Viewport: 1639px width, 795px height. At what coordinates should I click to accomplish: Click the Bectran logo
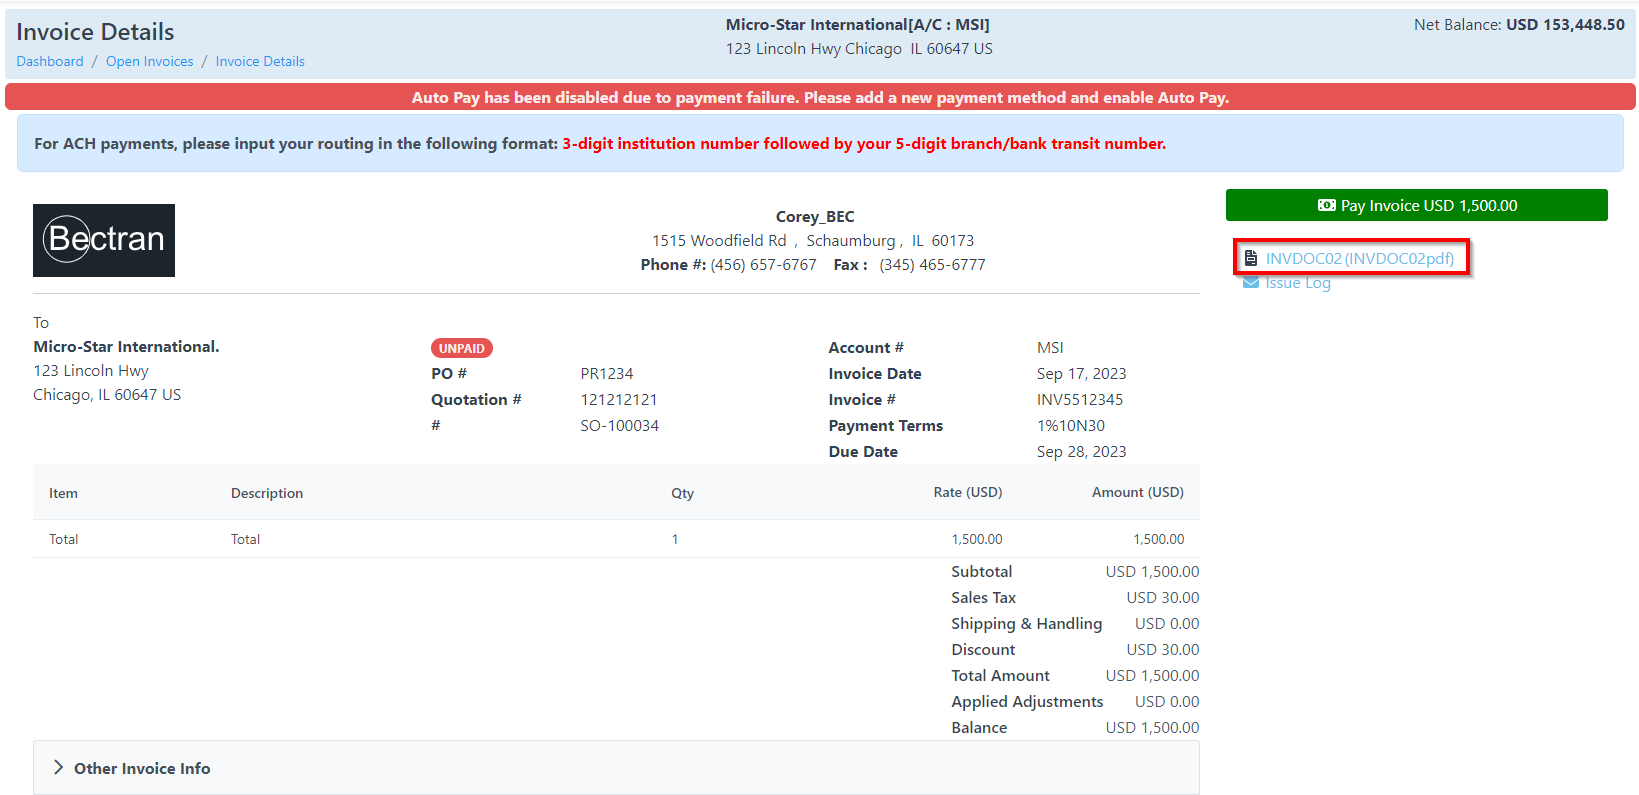pos(104,240)
